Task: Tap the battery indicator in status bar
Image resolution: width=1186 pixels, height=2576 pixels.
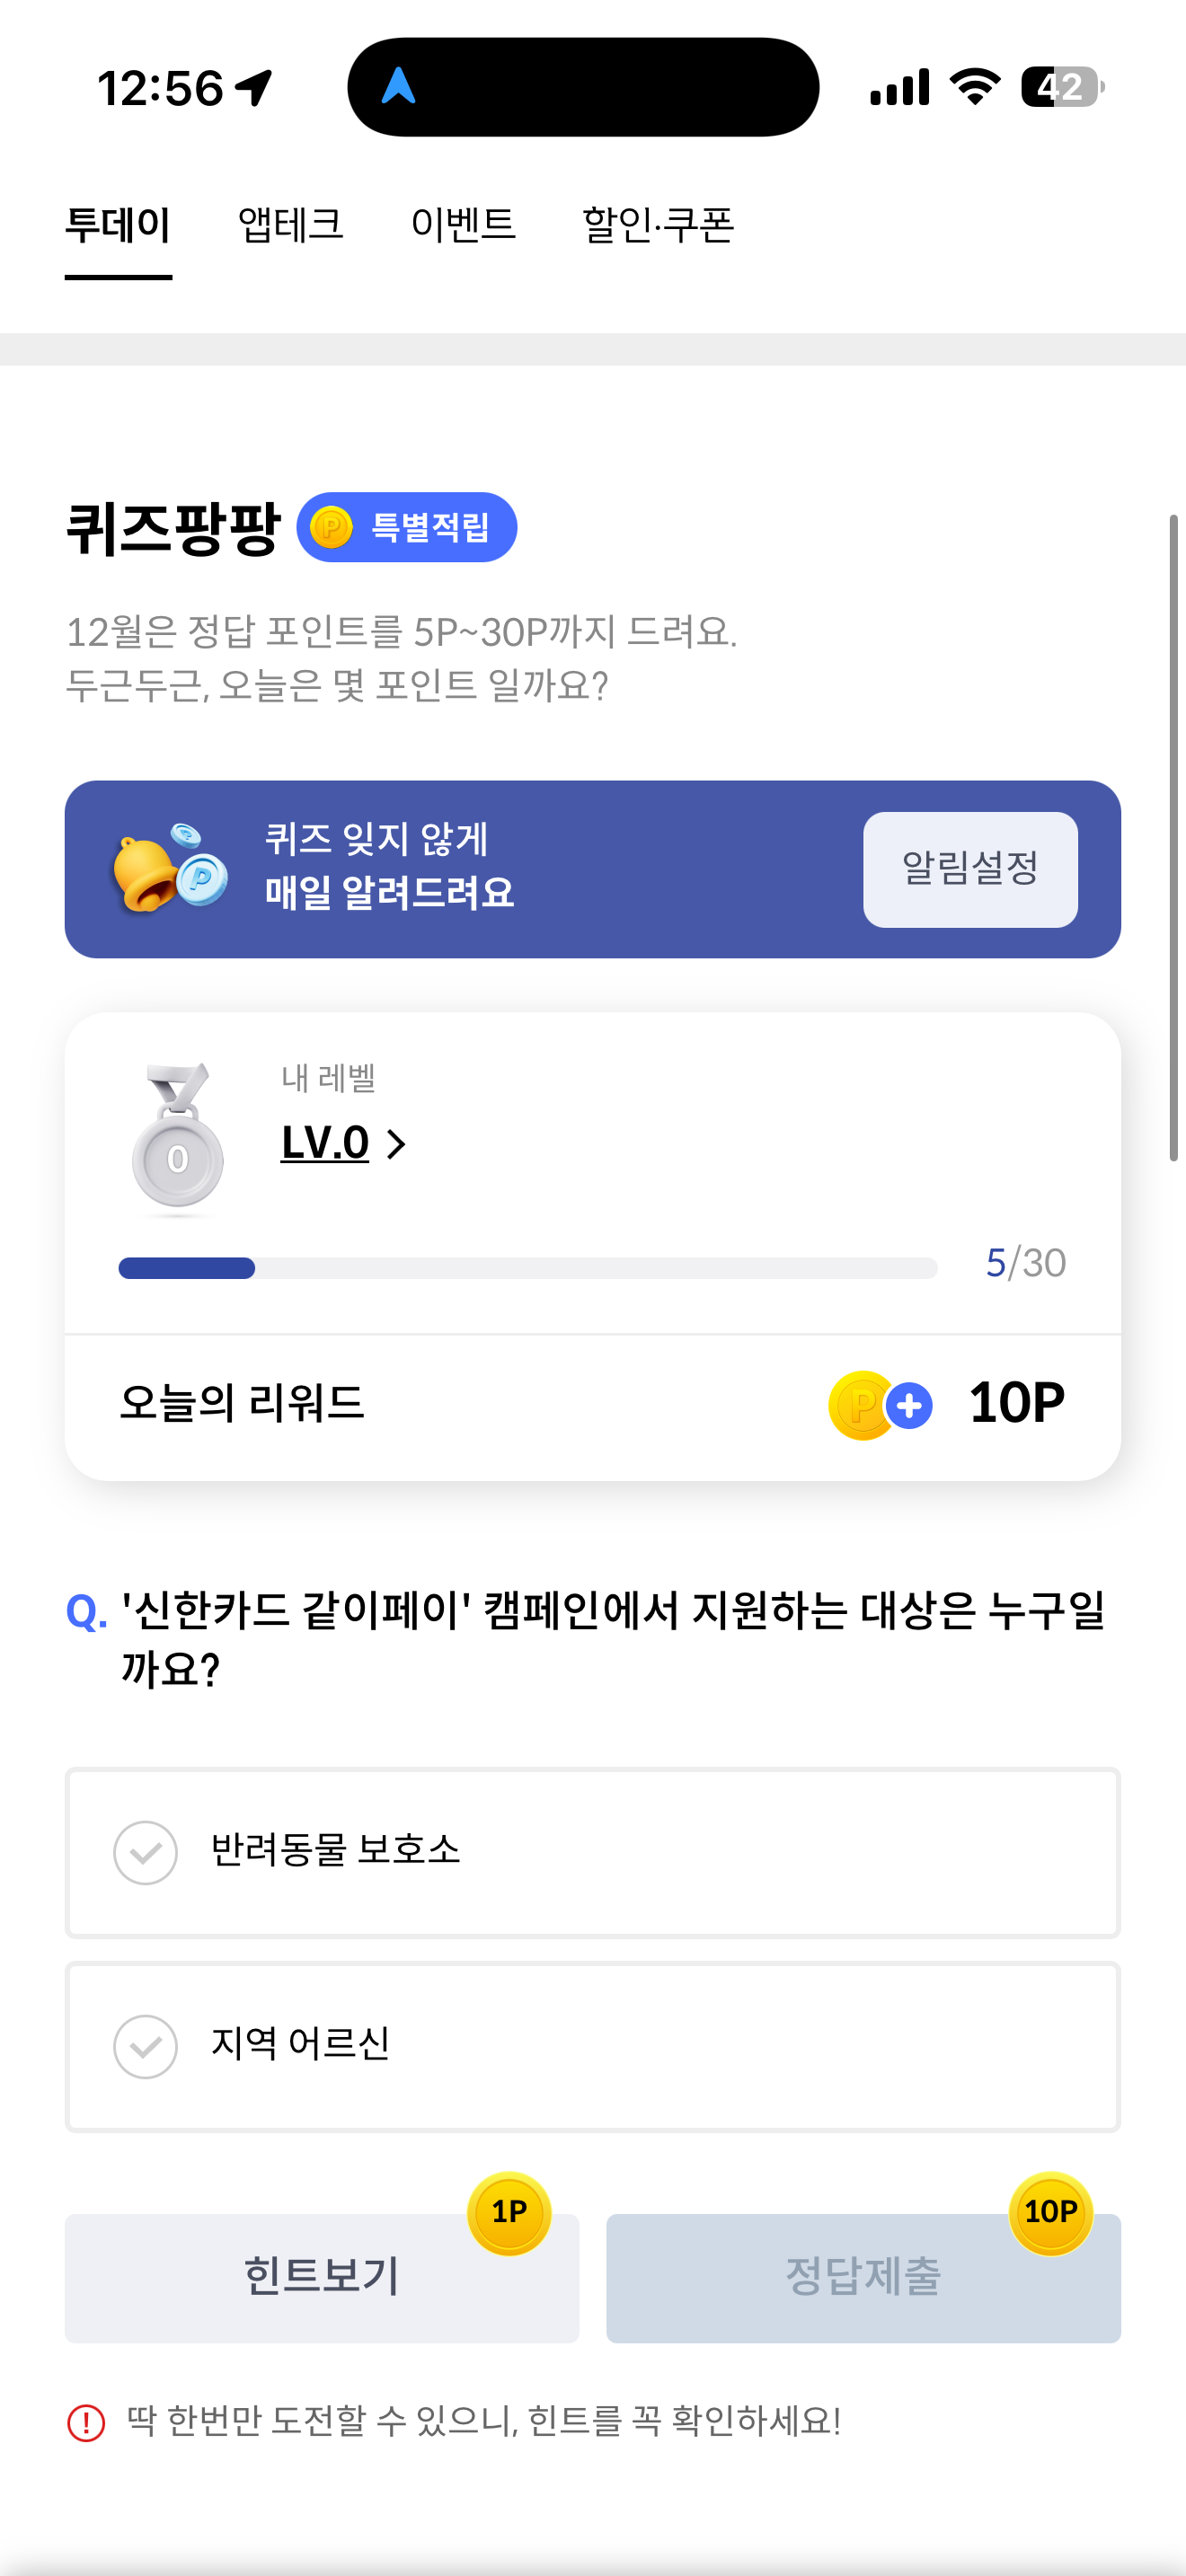Action: pyautogui.click(x=1062, y=87)
